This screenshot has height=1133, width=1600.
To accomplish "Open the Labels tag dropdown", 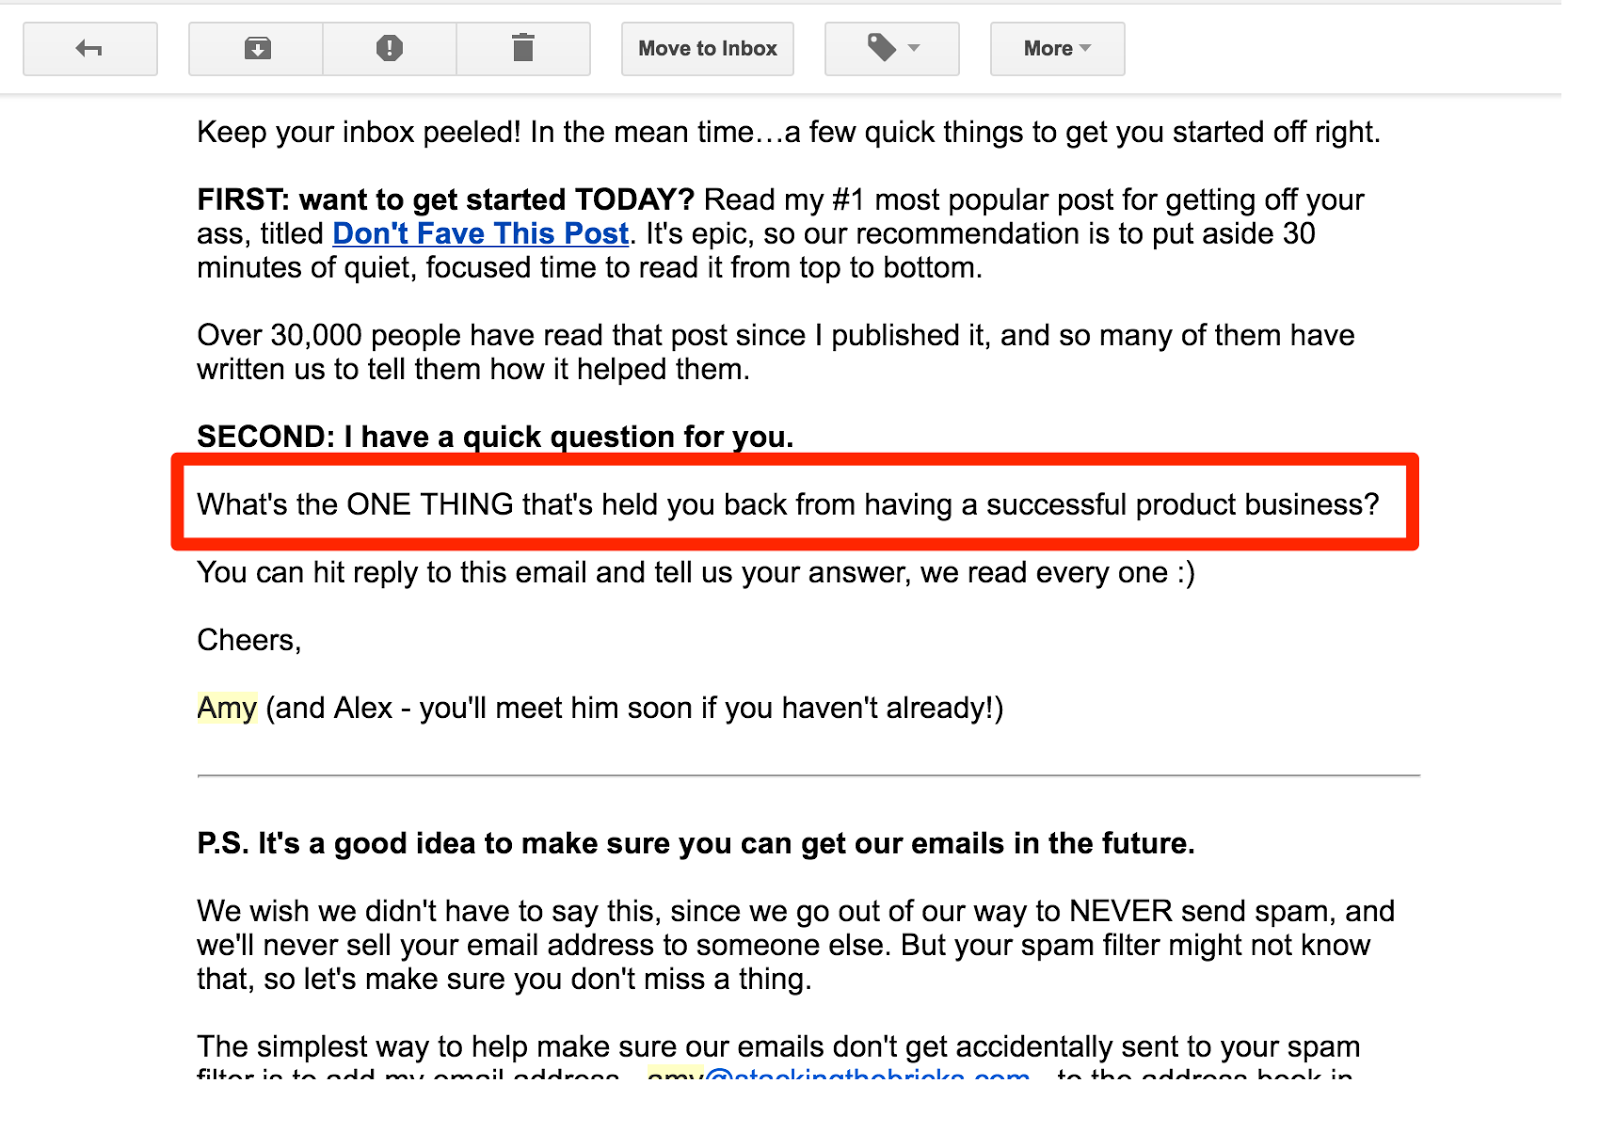I will tap(892, 49).
